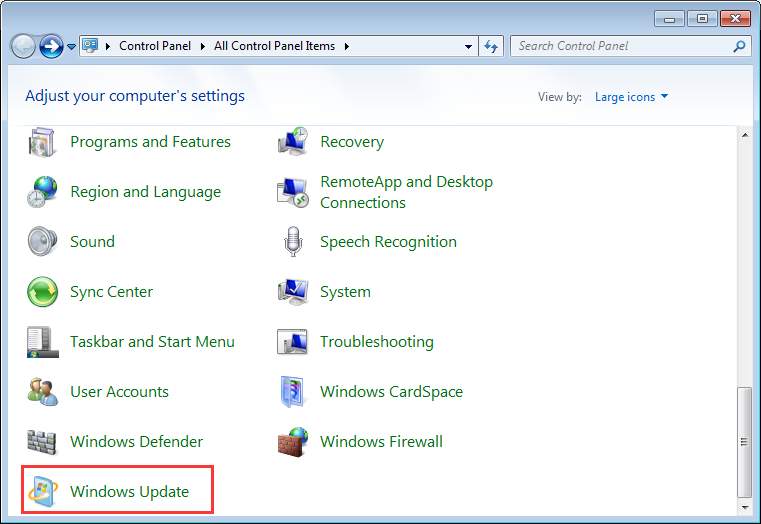Click the Windows CardSpace icon

click(x=293, y=392)
